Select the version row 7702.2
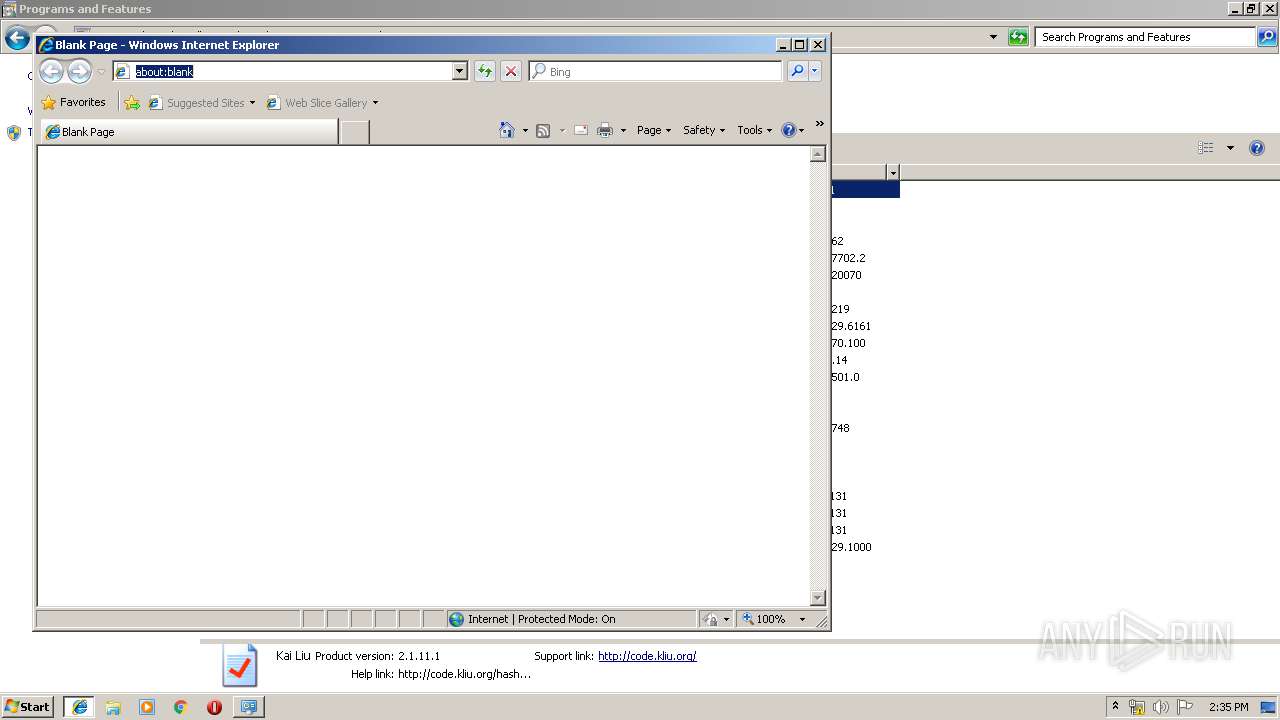1280x720 pixels. pyautogui.click(x=848, y=258)
